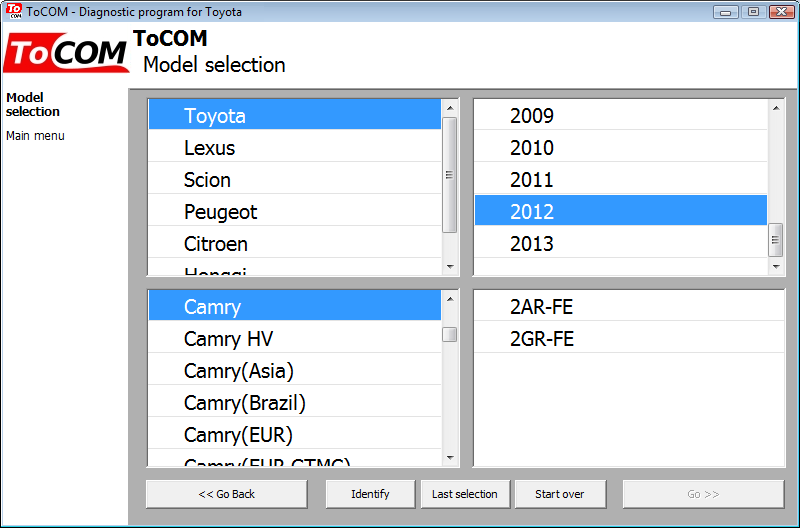Click the make list scroll-down arrow
This screenshot has height=528, width=800.
pos(450,267)
